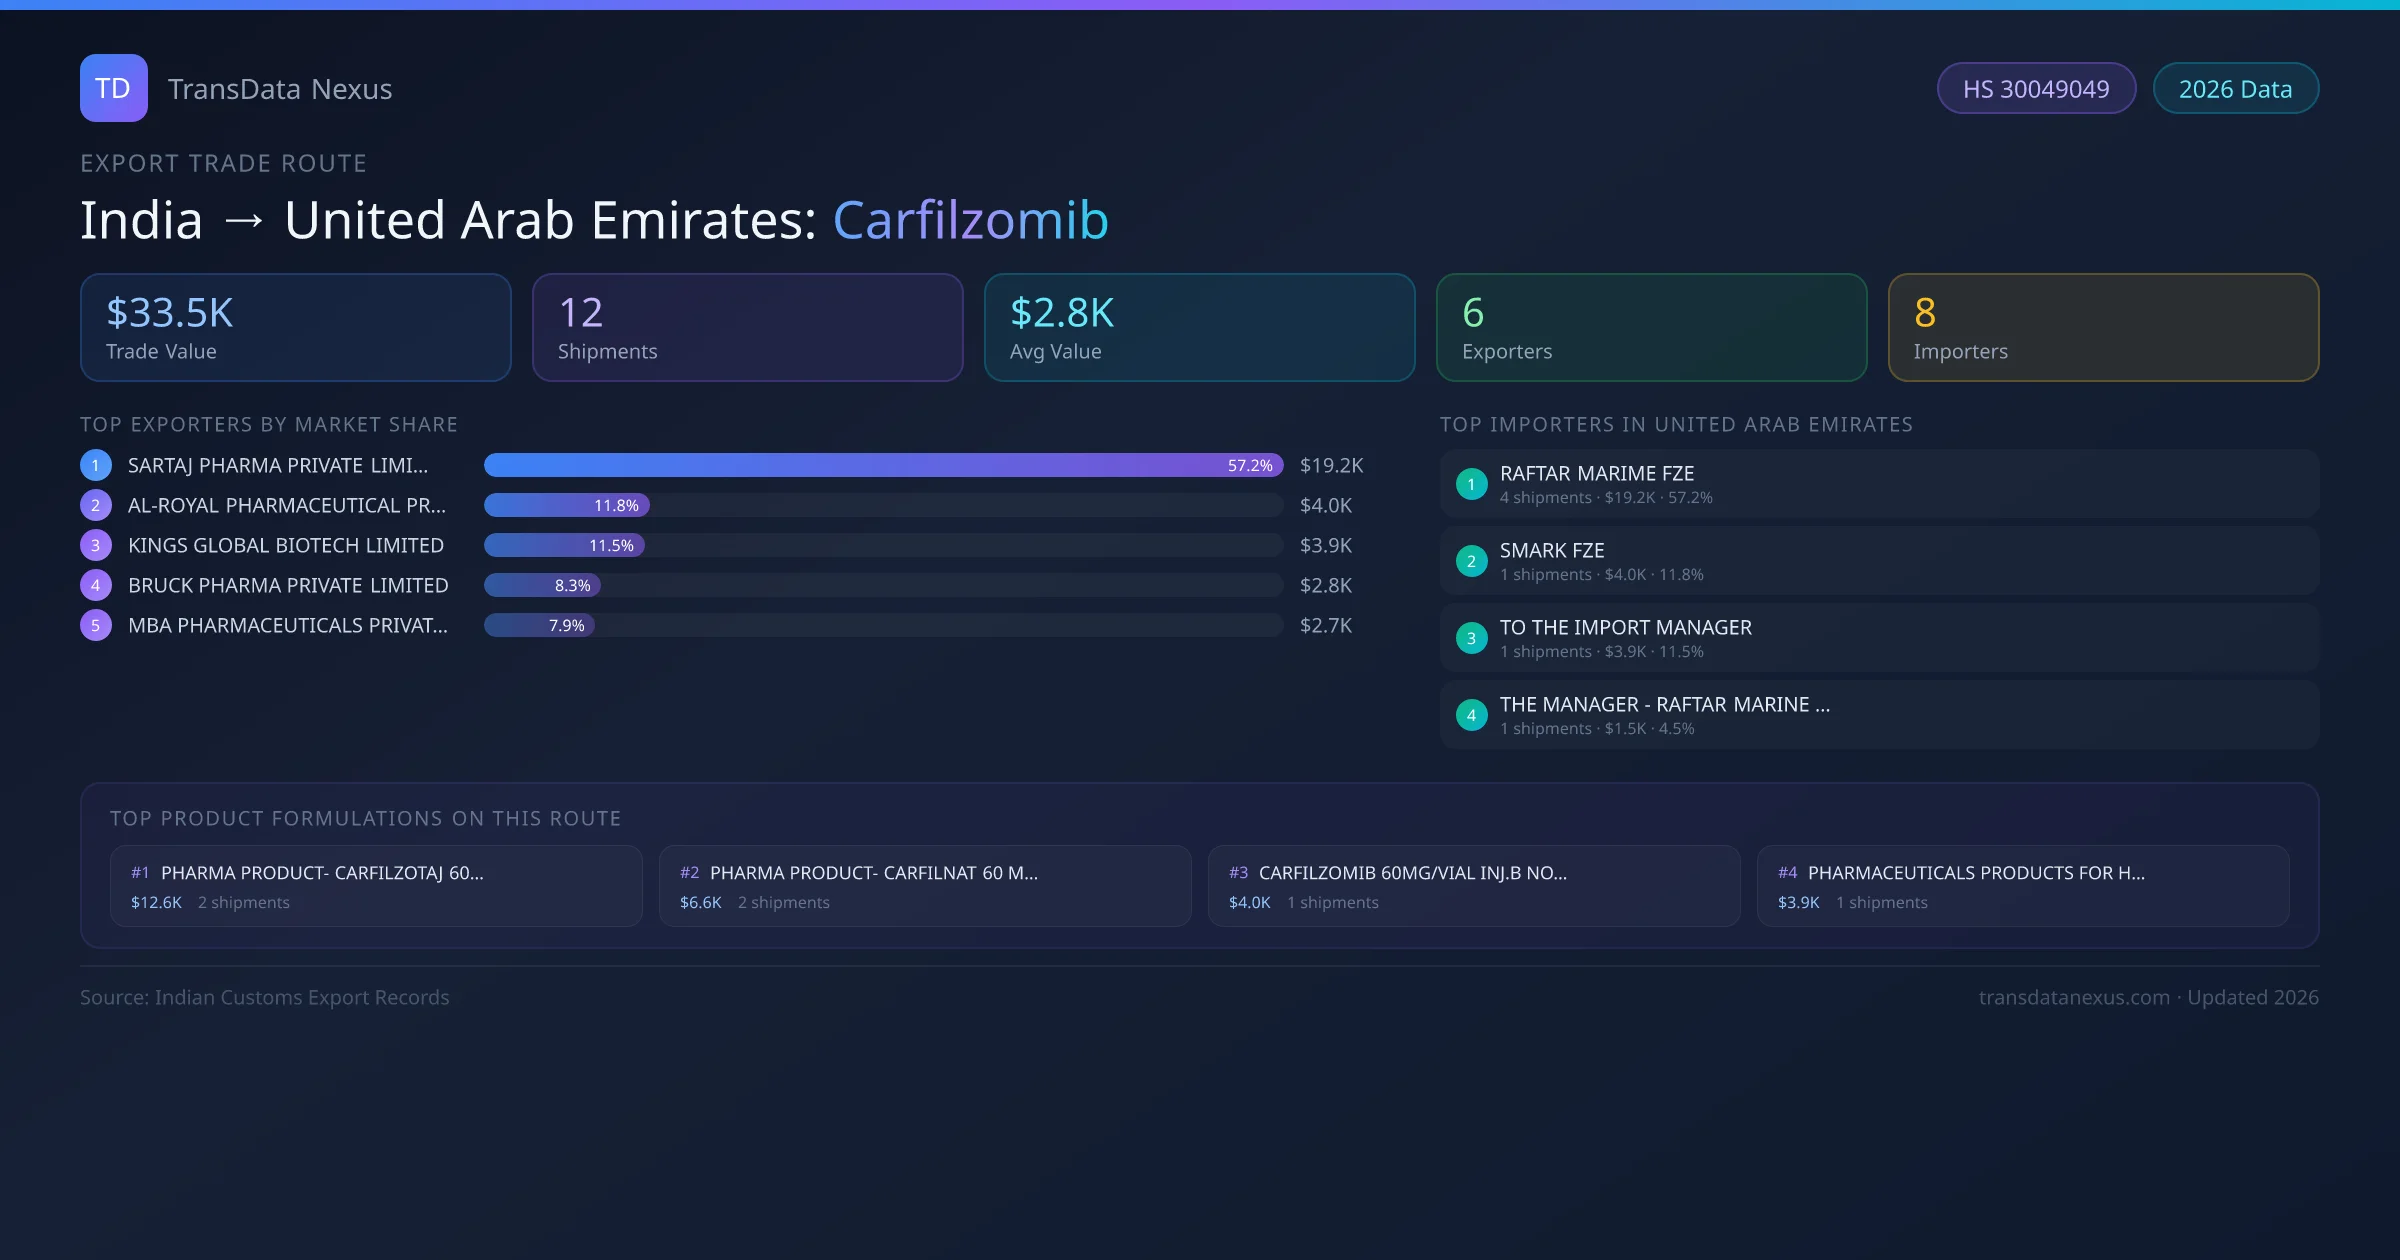Open #1 Carfilzotaj product formulation card
This screenshot has height=1260, width=2400.
[x=376, y=886]
